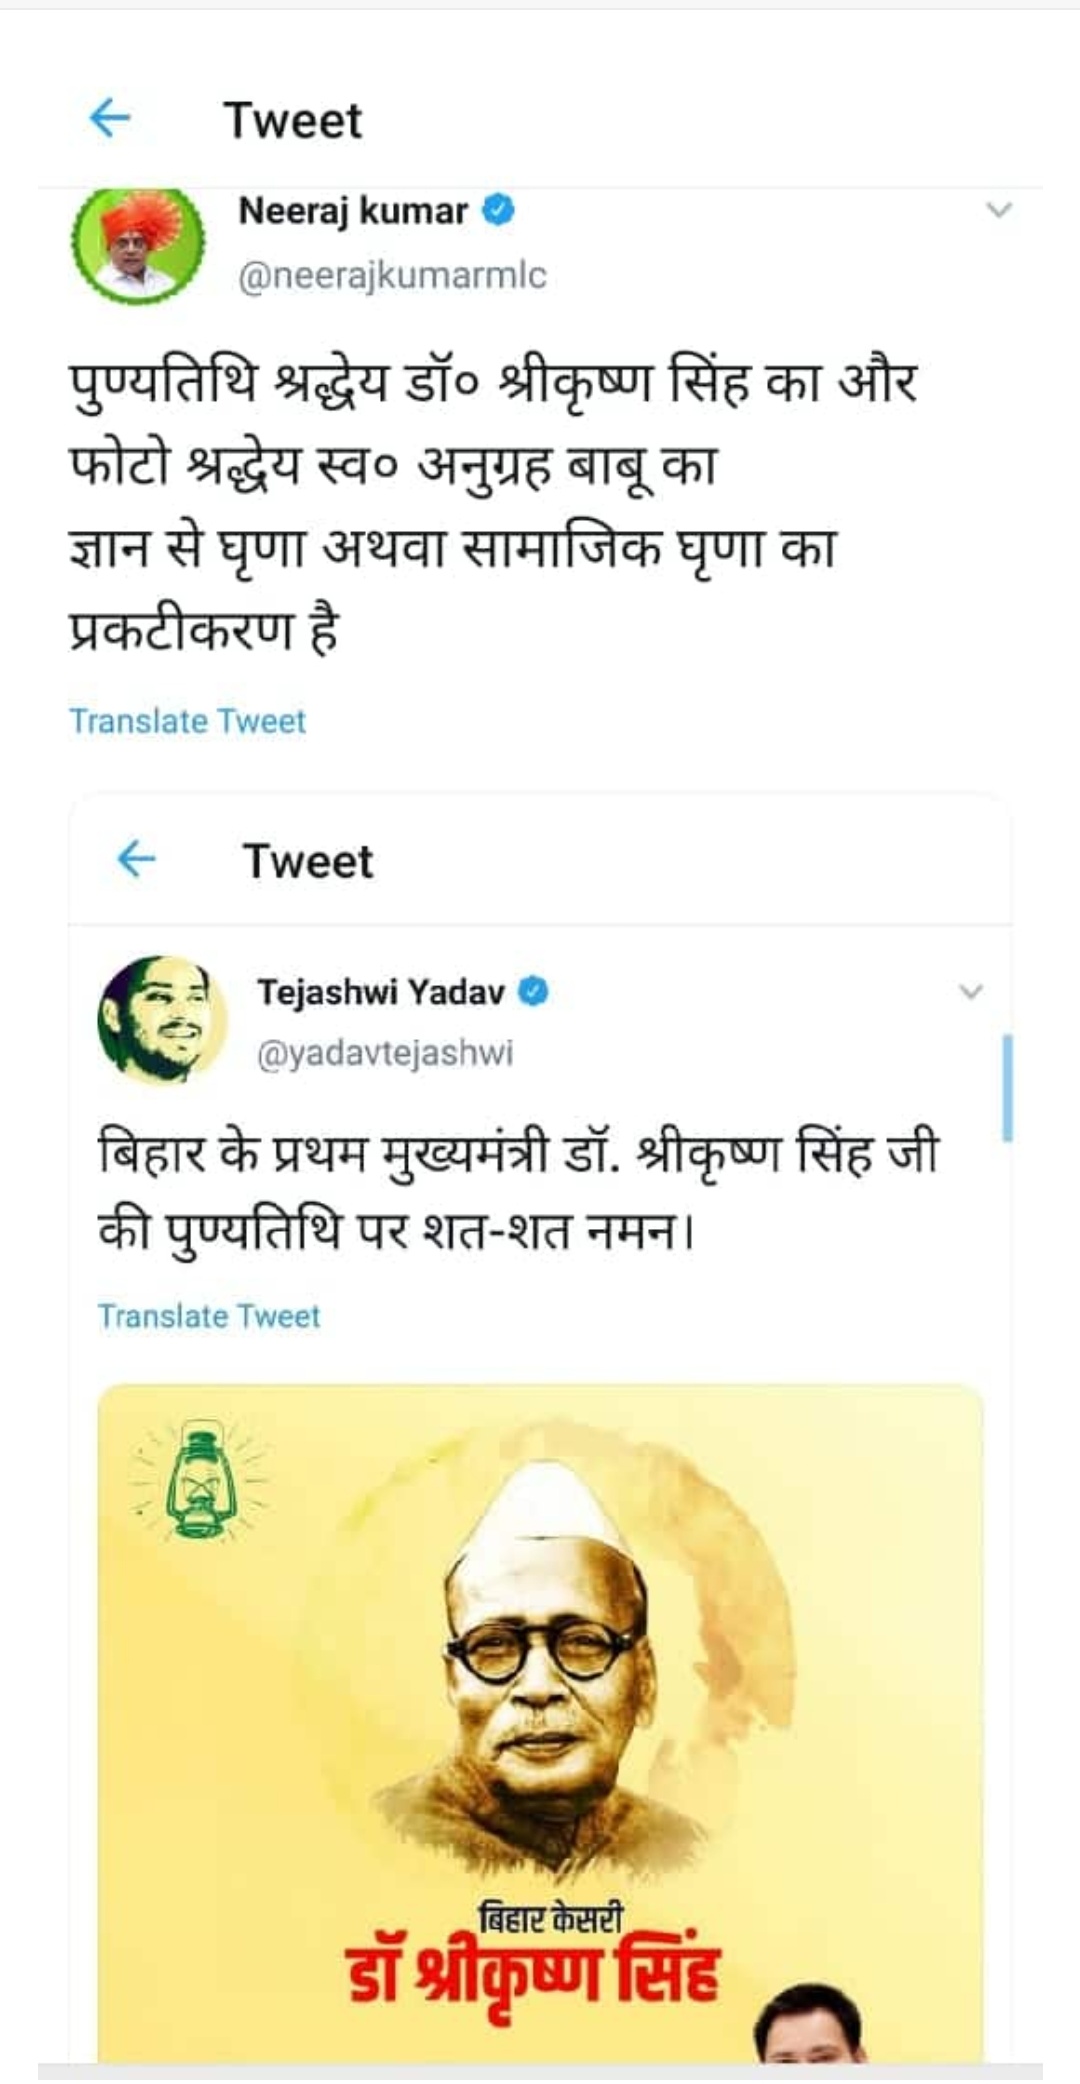Image resolution: width=1080 pixels, height=2084 pixels.
Task: Expand options chevron on Neeraj kumar's tweet
Action: [999, 210]
